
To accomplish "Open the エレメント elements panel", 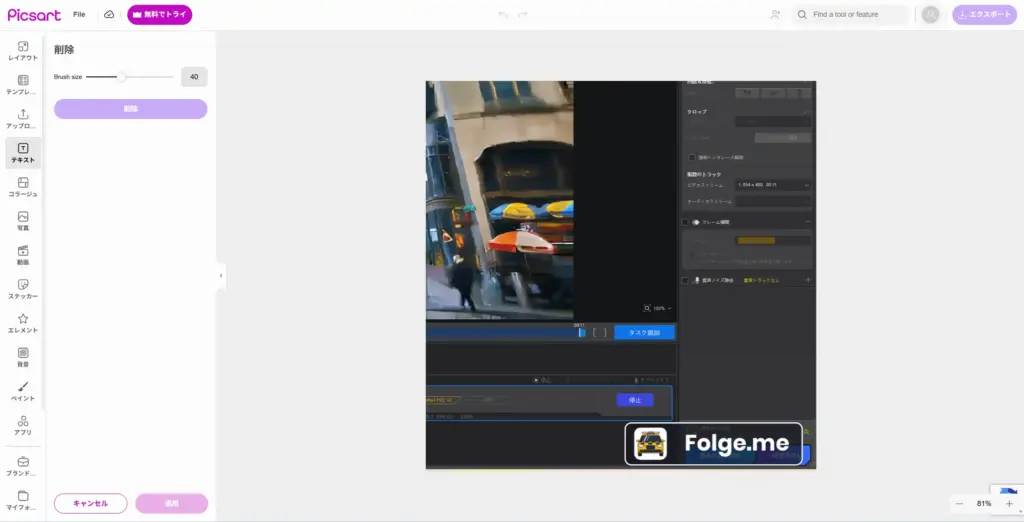I will tap(23, 323).
